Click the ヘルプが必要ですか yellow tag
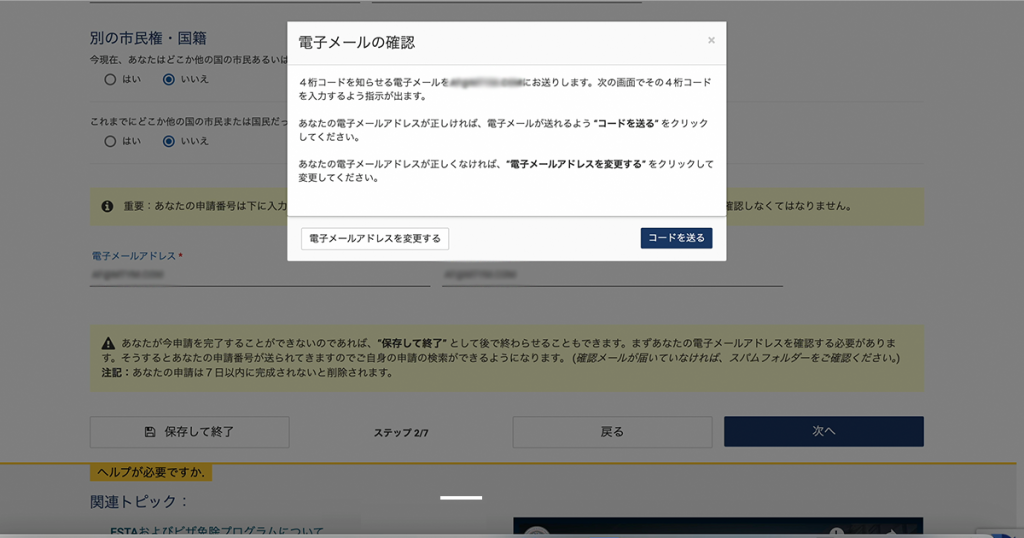 click(151, 472)
